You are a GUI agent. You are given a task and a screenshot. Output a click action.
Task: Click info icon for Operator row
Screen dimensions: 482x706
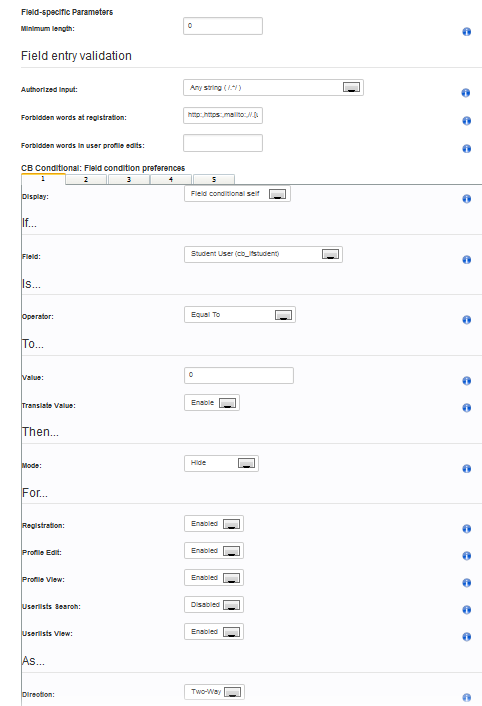coord(467,320)
